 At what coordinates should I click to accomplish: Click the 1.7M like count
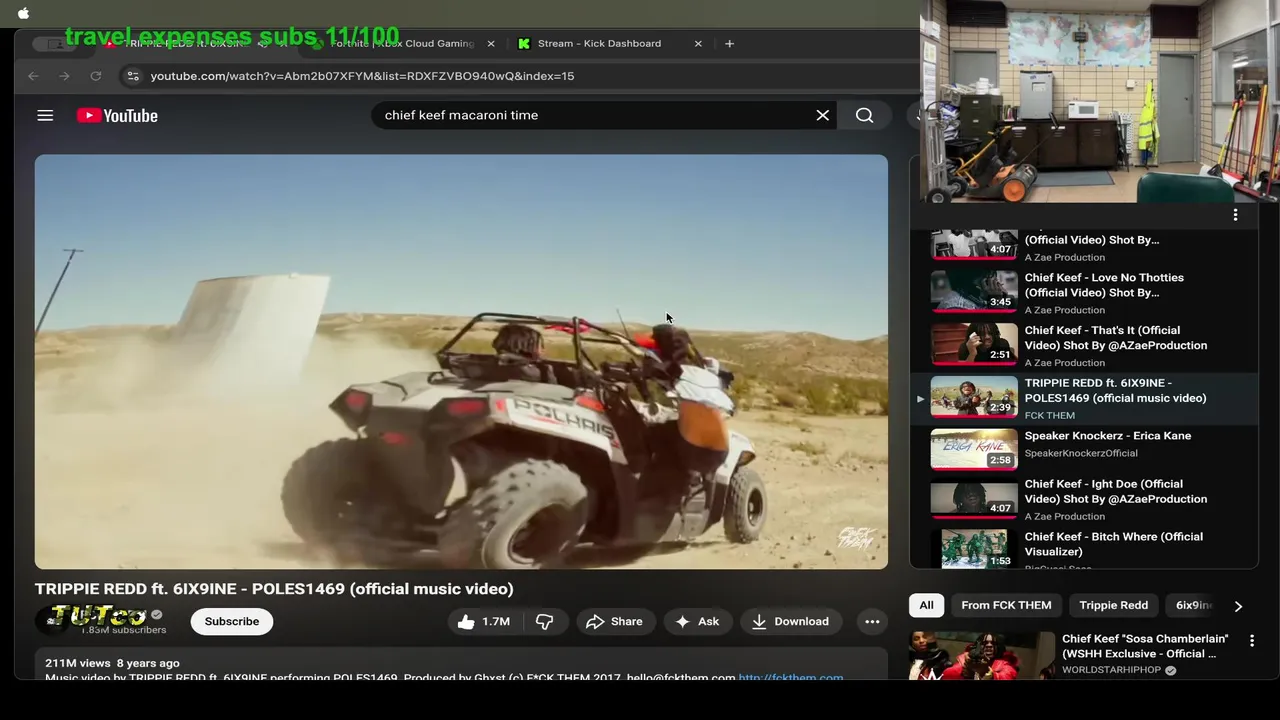[x=496, y=622]
